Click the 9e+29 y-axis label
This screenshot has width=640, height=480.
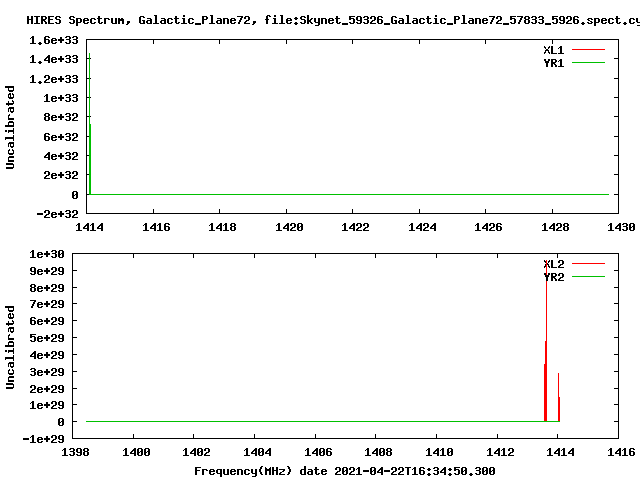(x=47, y=271)
